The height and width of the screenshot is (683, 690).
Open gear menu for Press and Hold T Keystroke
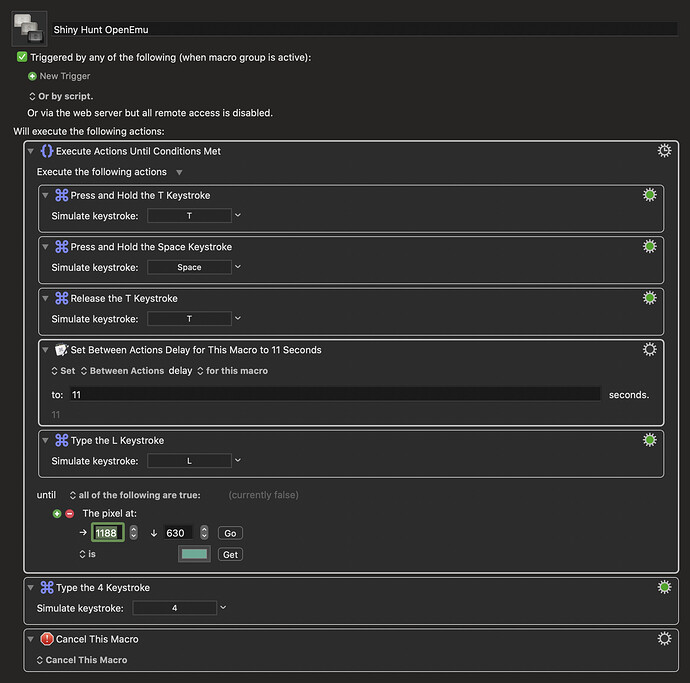pyautogui.click(x=650, y=195)
